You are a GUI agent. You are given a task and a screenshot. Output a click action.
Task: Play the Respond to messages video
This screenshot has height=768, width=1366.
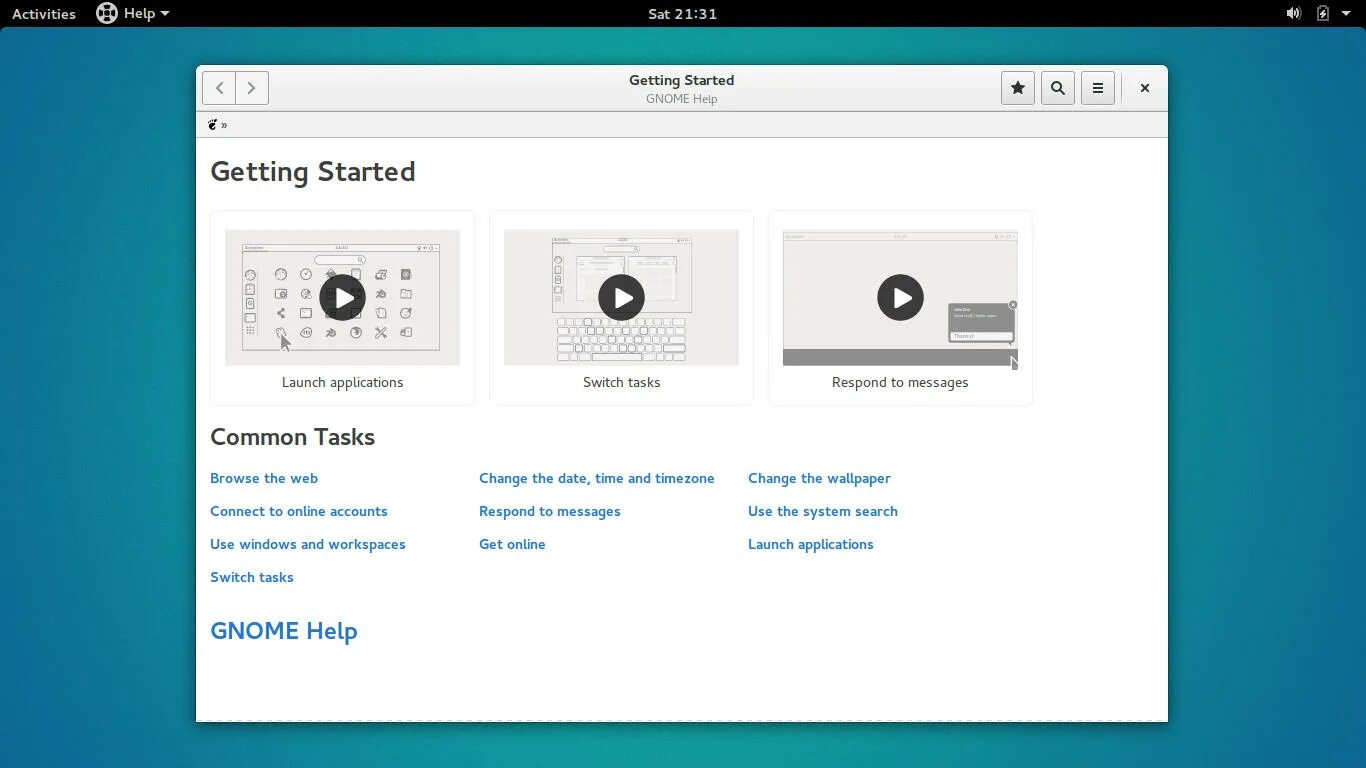[x=900, y=297]
